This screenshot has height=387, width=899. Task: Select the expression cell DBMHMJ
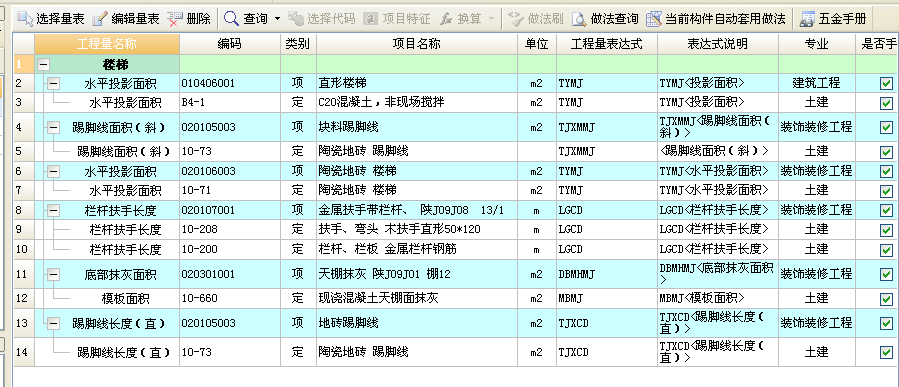[607, 275]
